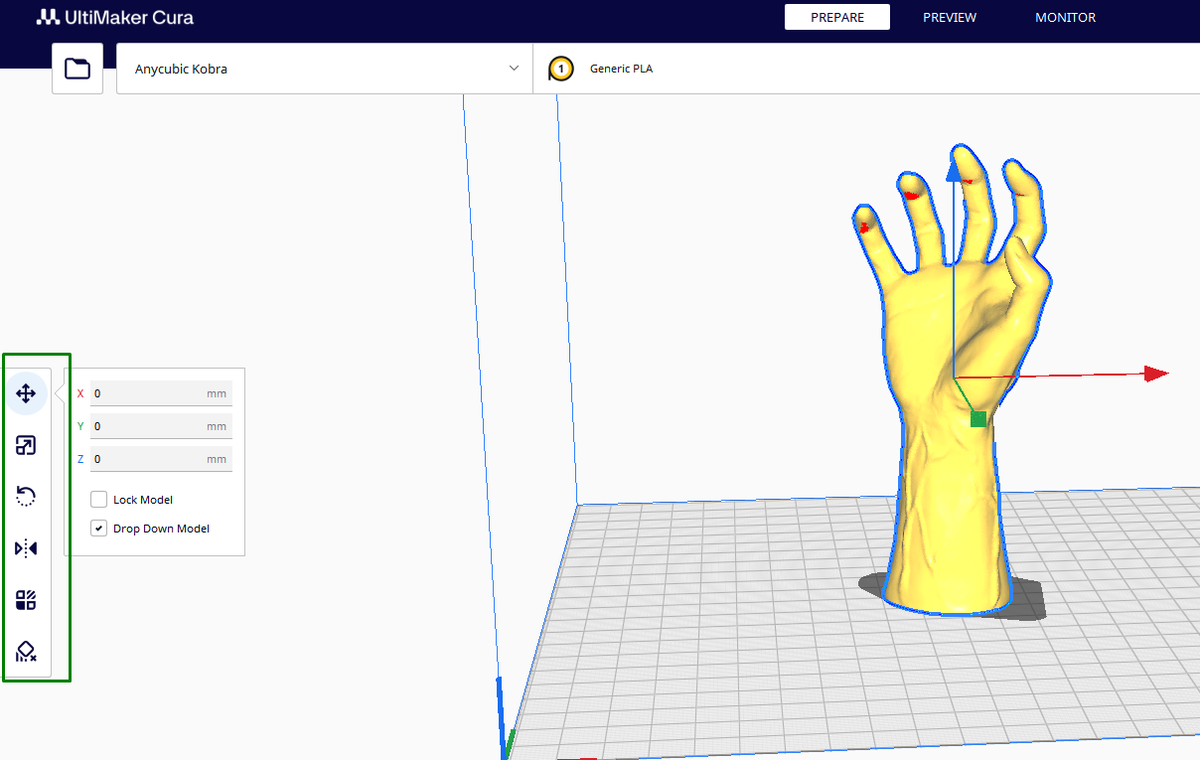This screenshot has height=760, width=1200.
Task: Switch to the MONITOR stage
Action: [1065, 17]
